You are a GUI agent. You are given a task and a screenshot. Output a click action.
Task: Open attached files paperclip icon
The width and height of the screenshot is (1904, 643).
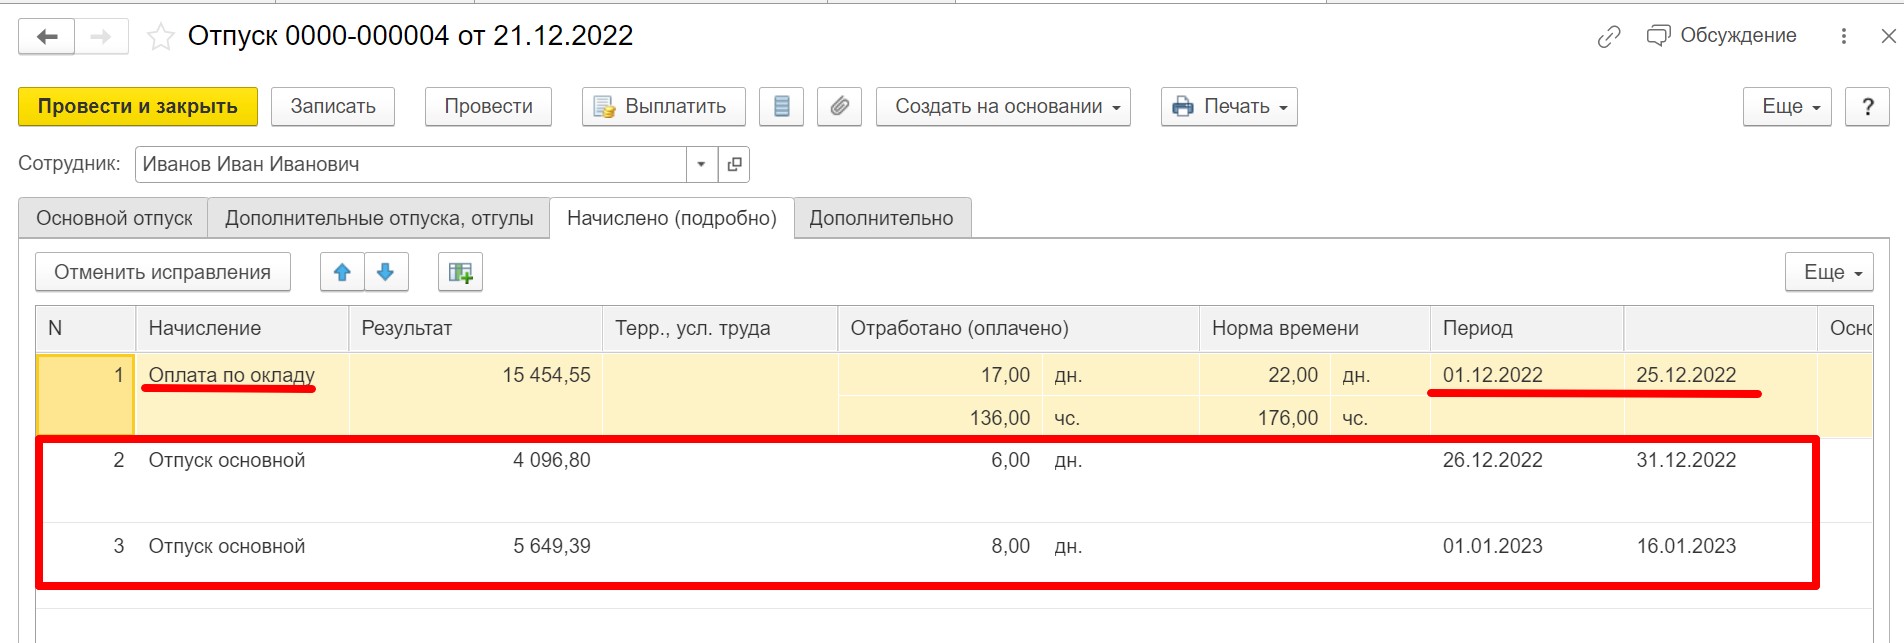(x=840, y=107)
